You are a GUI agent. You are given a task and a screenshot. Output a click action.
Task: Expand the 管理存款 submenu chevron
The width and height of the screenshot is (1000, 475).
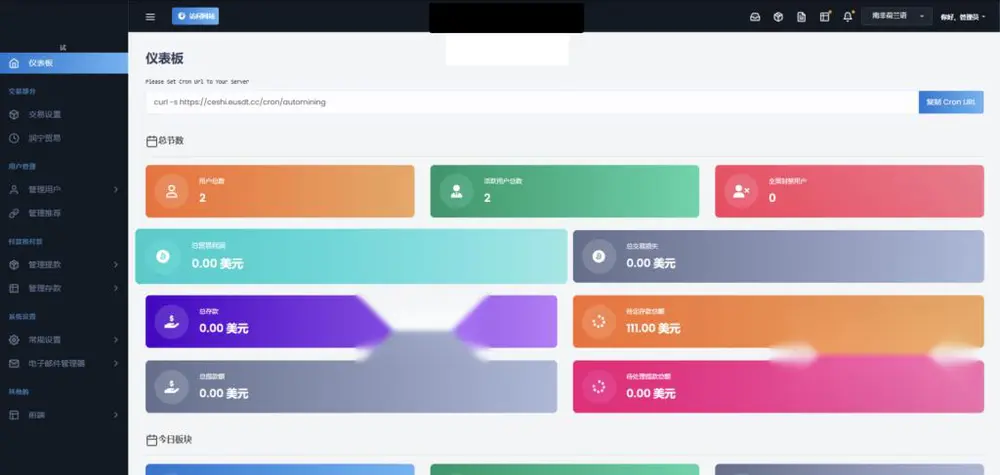(116, 288)
